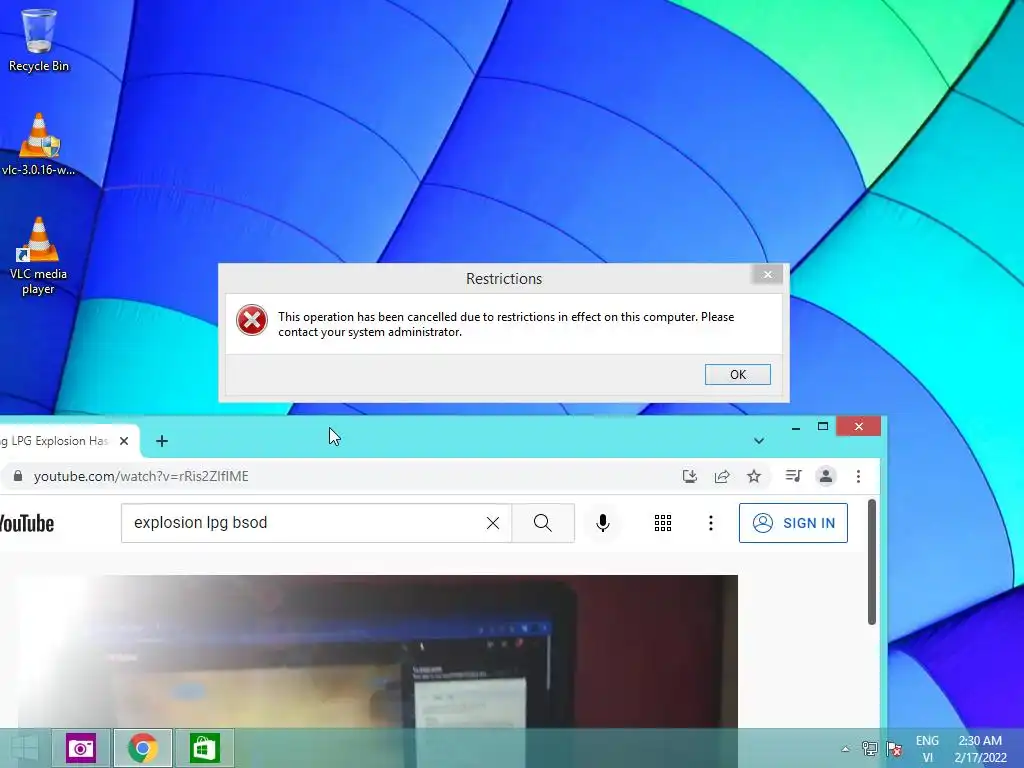1024x768 pixels.
Task: Open Chrome tab search chevron
Action: tap(759, 441)
